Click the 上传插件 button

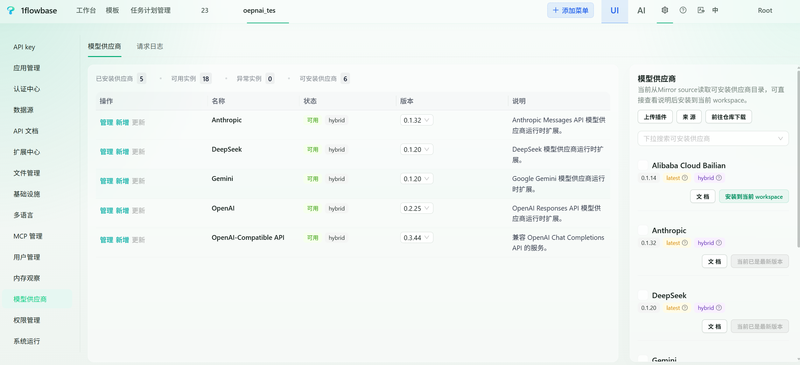tap(655, 117)
